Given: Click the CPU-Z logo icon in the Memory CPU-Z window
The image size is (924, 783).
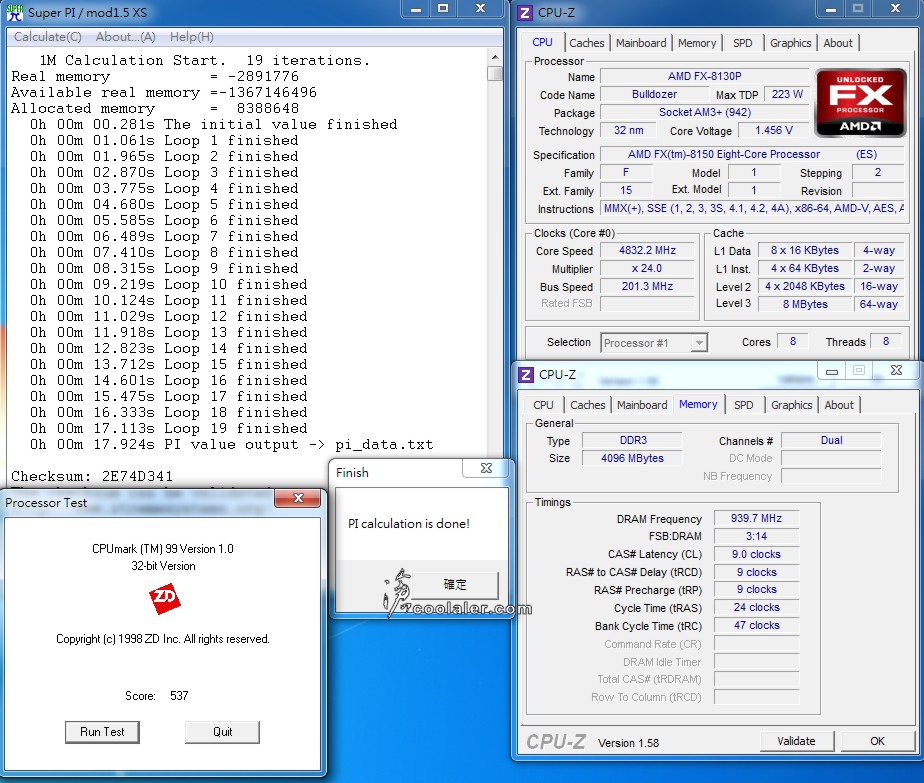Looking at the screenshot, I should pyautogui.click(x=526, y=375).
